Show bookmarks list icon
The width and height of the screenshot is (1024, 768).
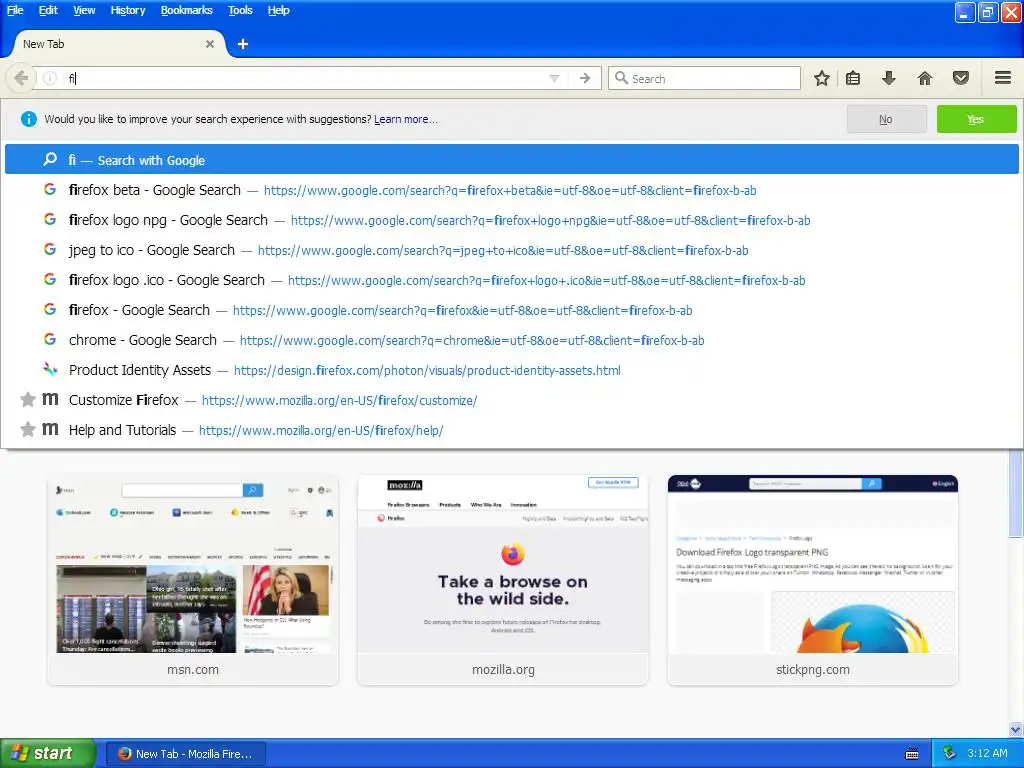click(x=853, y=78)
